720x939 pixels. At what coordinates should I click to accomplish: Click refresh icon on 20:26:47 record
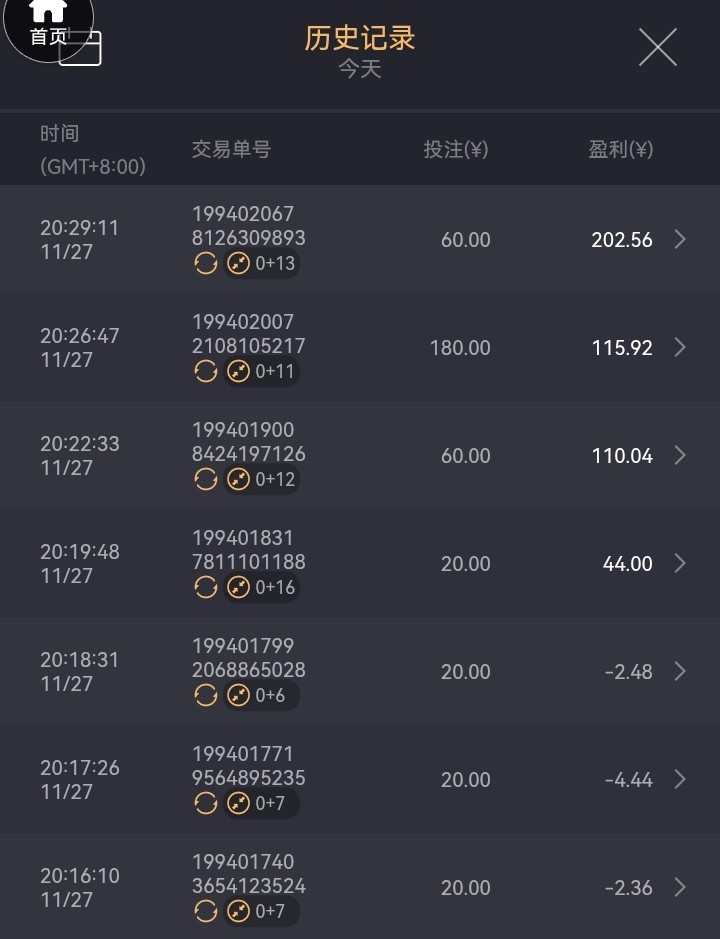coord(205,371)
